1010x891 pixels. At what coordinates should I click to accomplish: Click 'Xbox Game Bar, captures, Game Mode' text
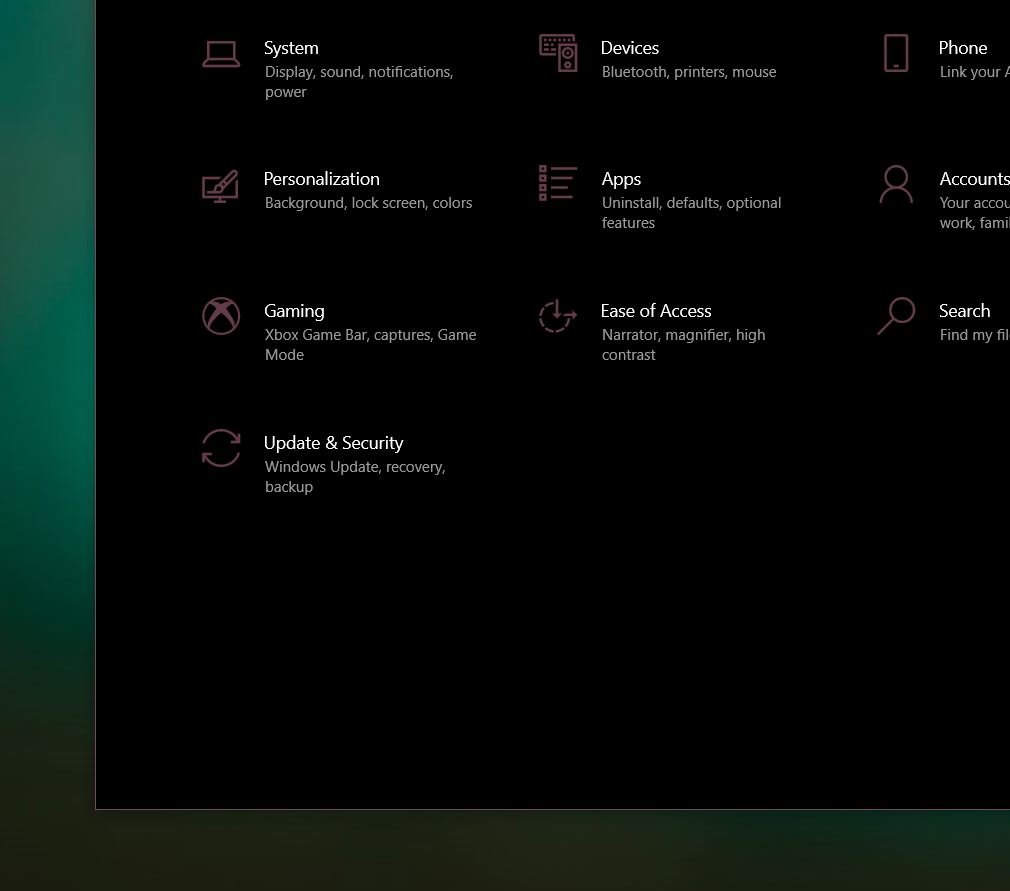click(370, 345)
